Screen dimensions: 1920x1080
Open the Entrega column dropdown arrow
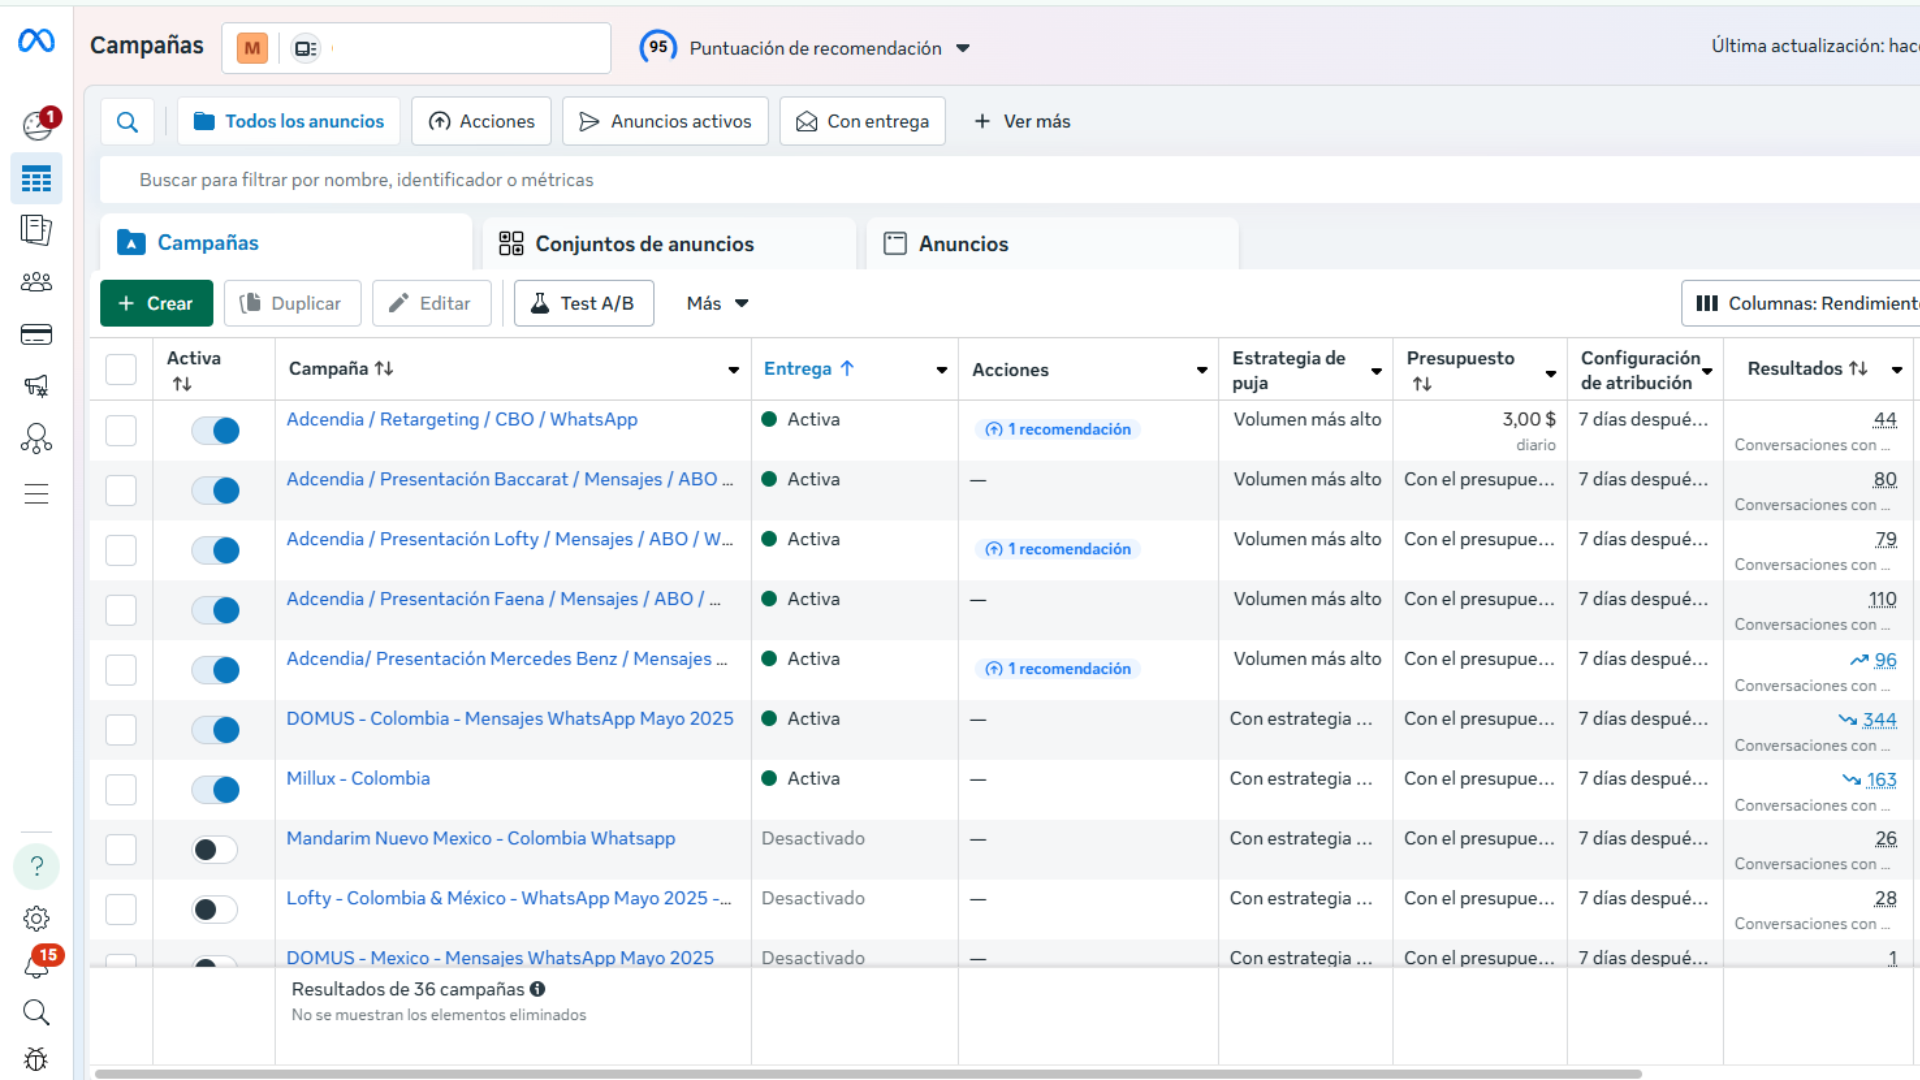click(x=942, y=370)
